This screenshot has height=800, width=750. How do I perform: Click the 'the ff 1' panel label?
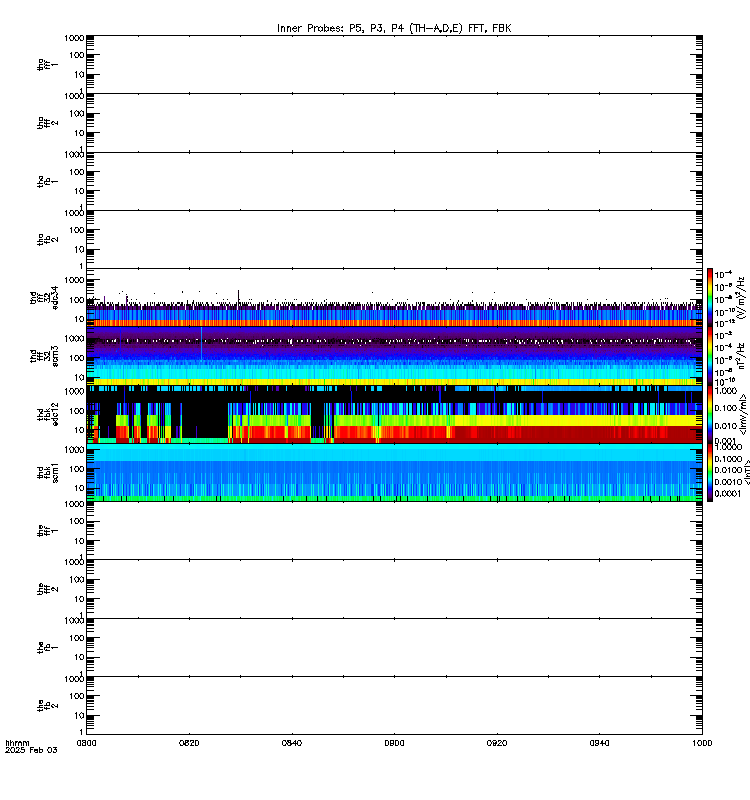[47, 531]
